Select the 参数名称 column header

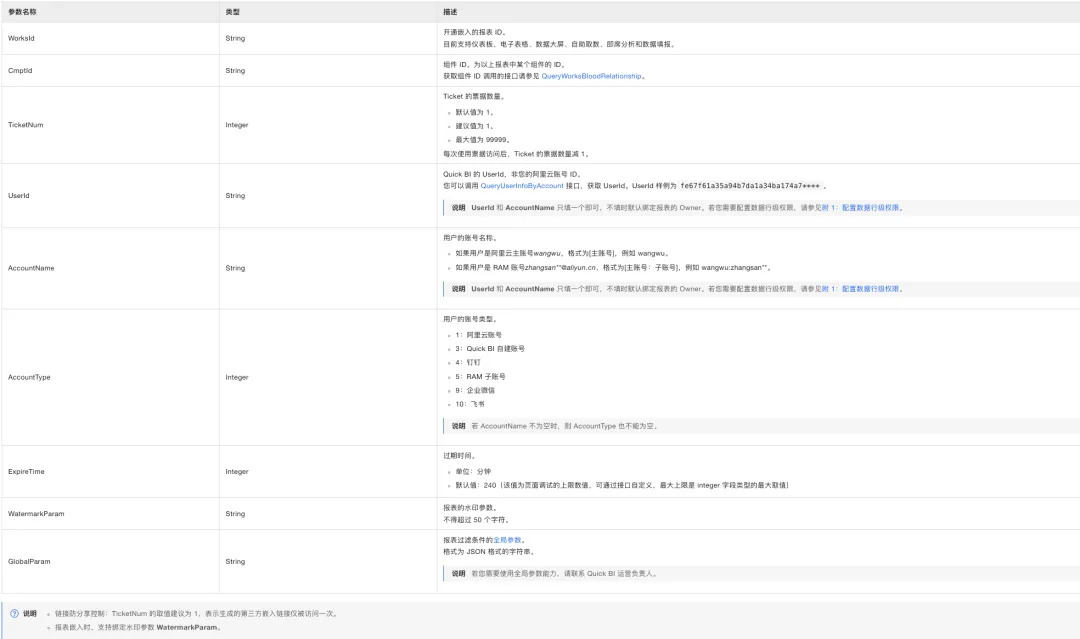click(22, 12)
